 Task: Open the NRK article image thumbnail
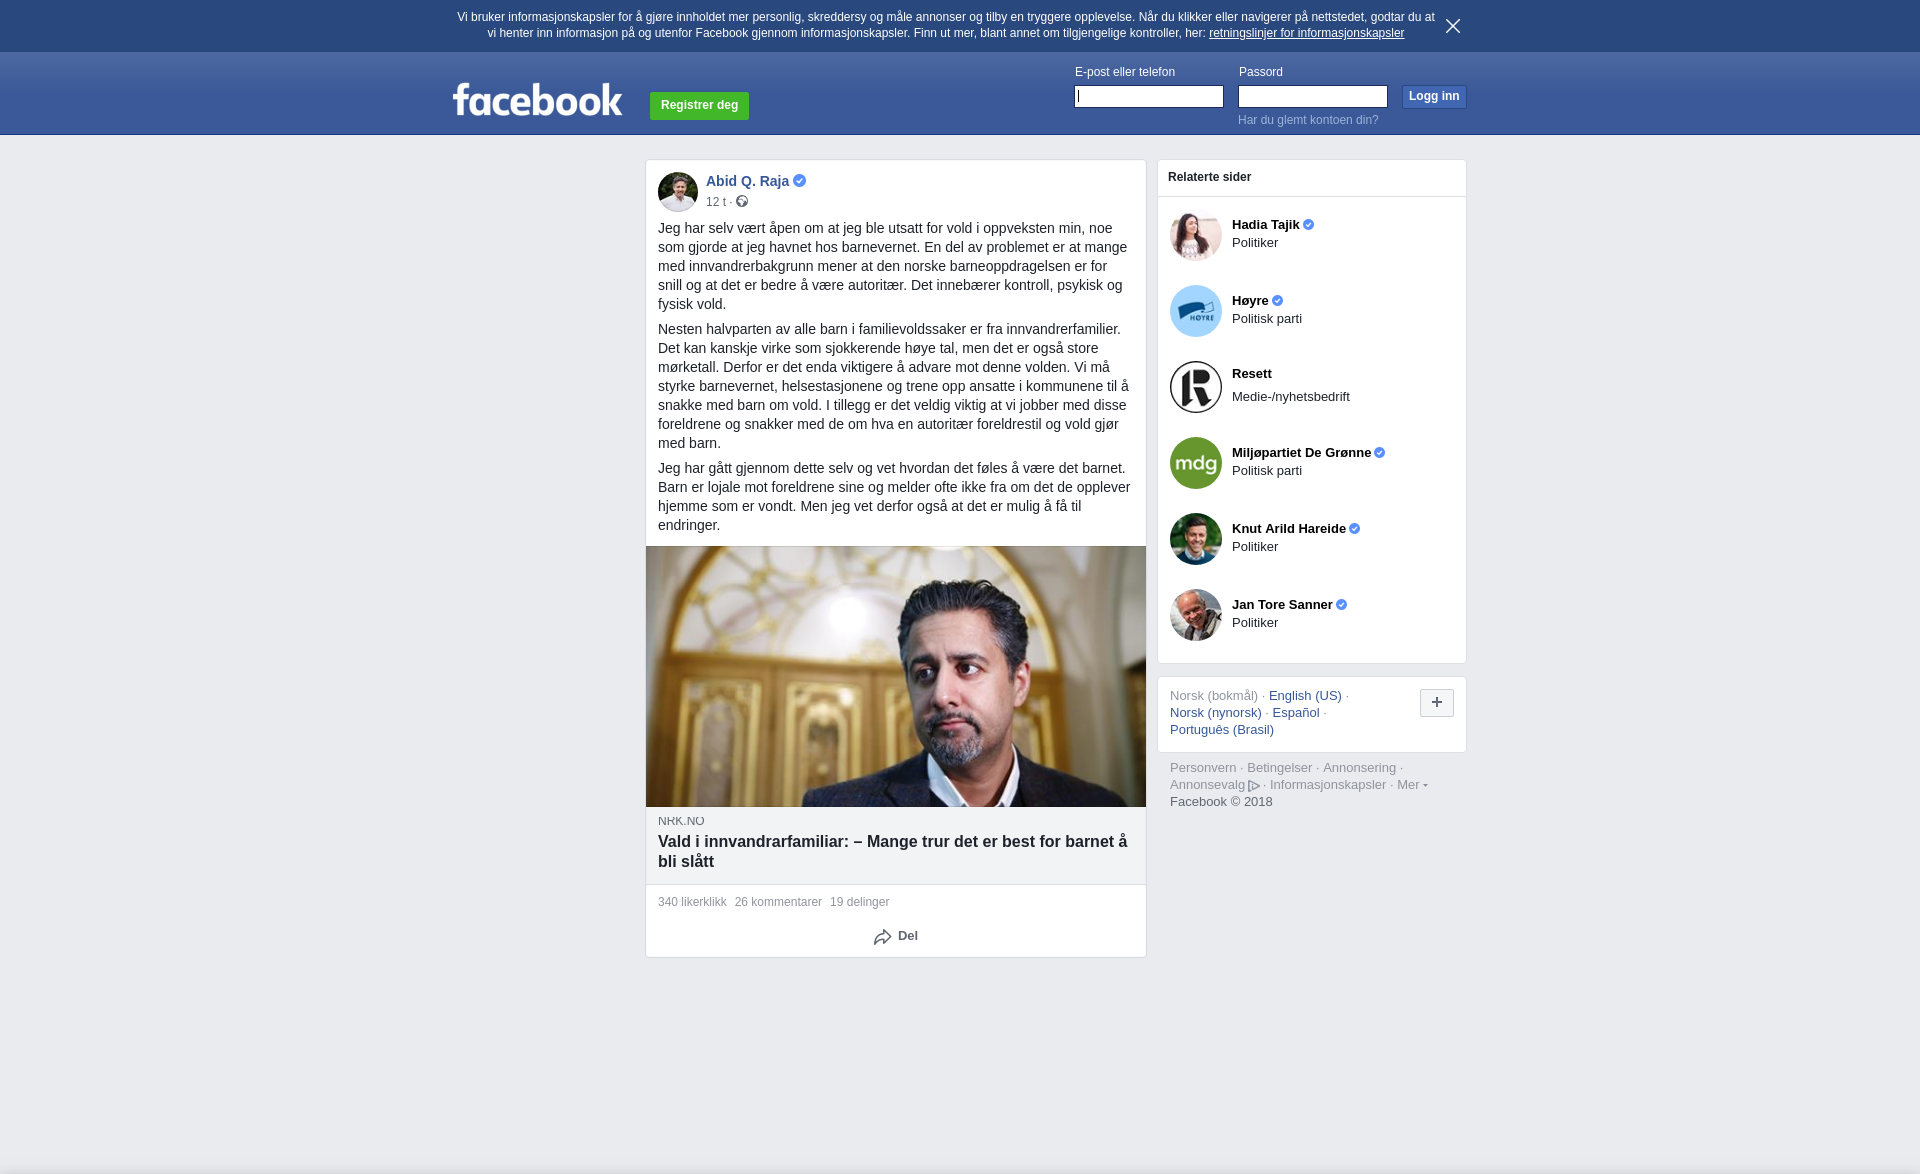pos(896,676)
